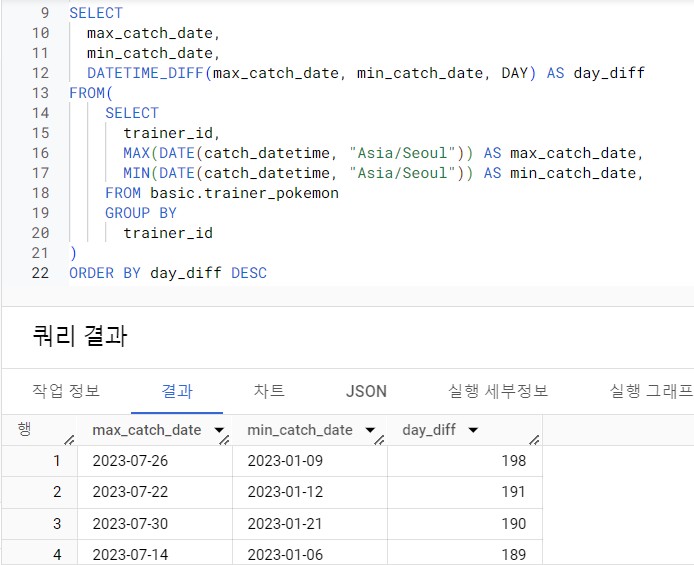Open the 실행 세부정보 tab
694x565 pixels.
click(x=498, y=391)
